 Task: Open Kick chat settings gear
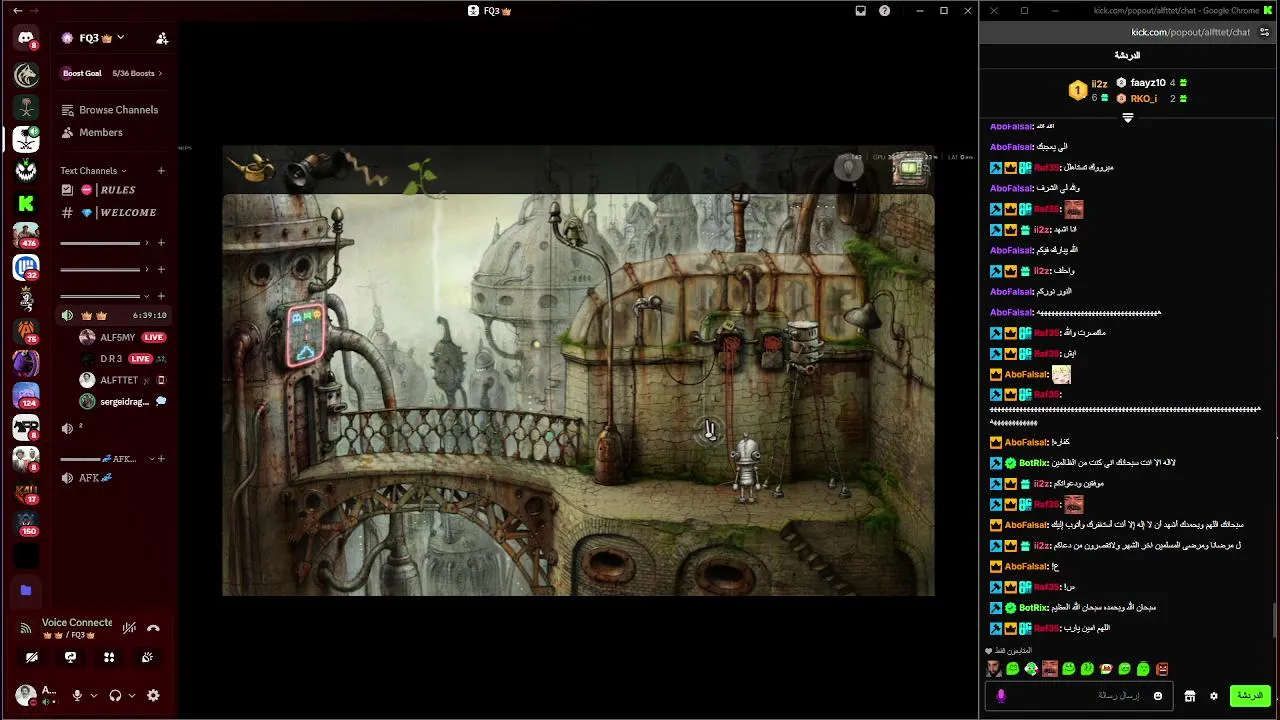click(1214, 696)
